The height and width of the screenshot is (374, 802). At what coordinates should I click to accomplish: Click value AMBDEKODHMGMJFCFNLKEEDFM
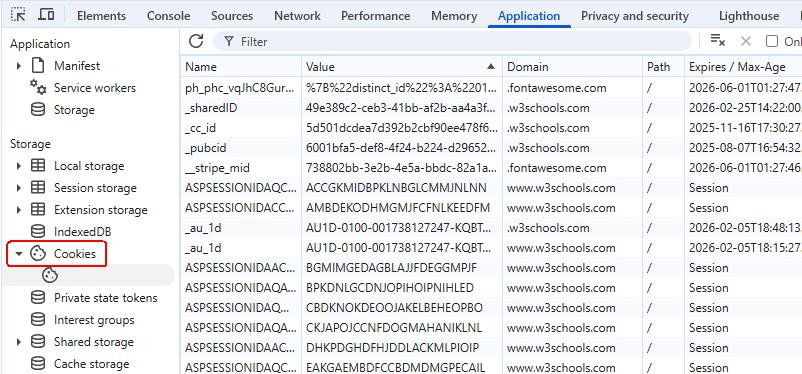pyautogui.click(x=397, y=208)
